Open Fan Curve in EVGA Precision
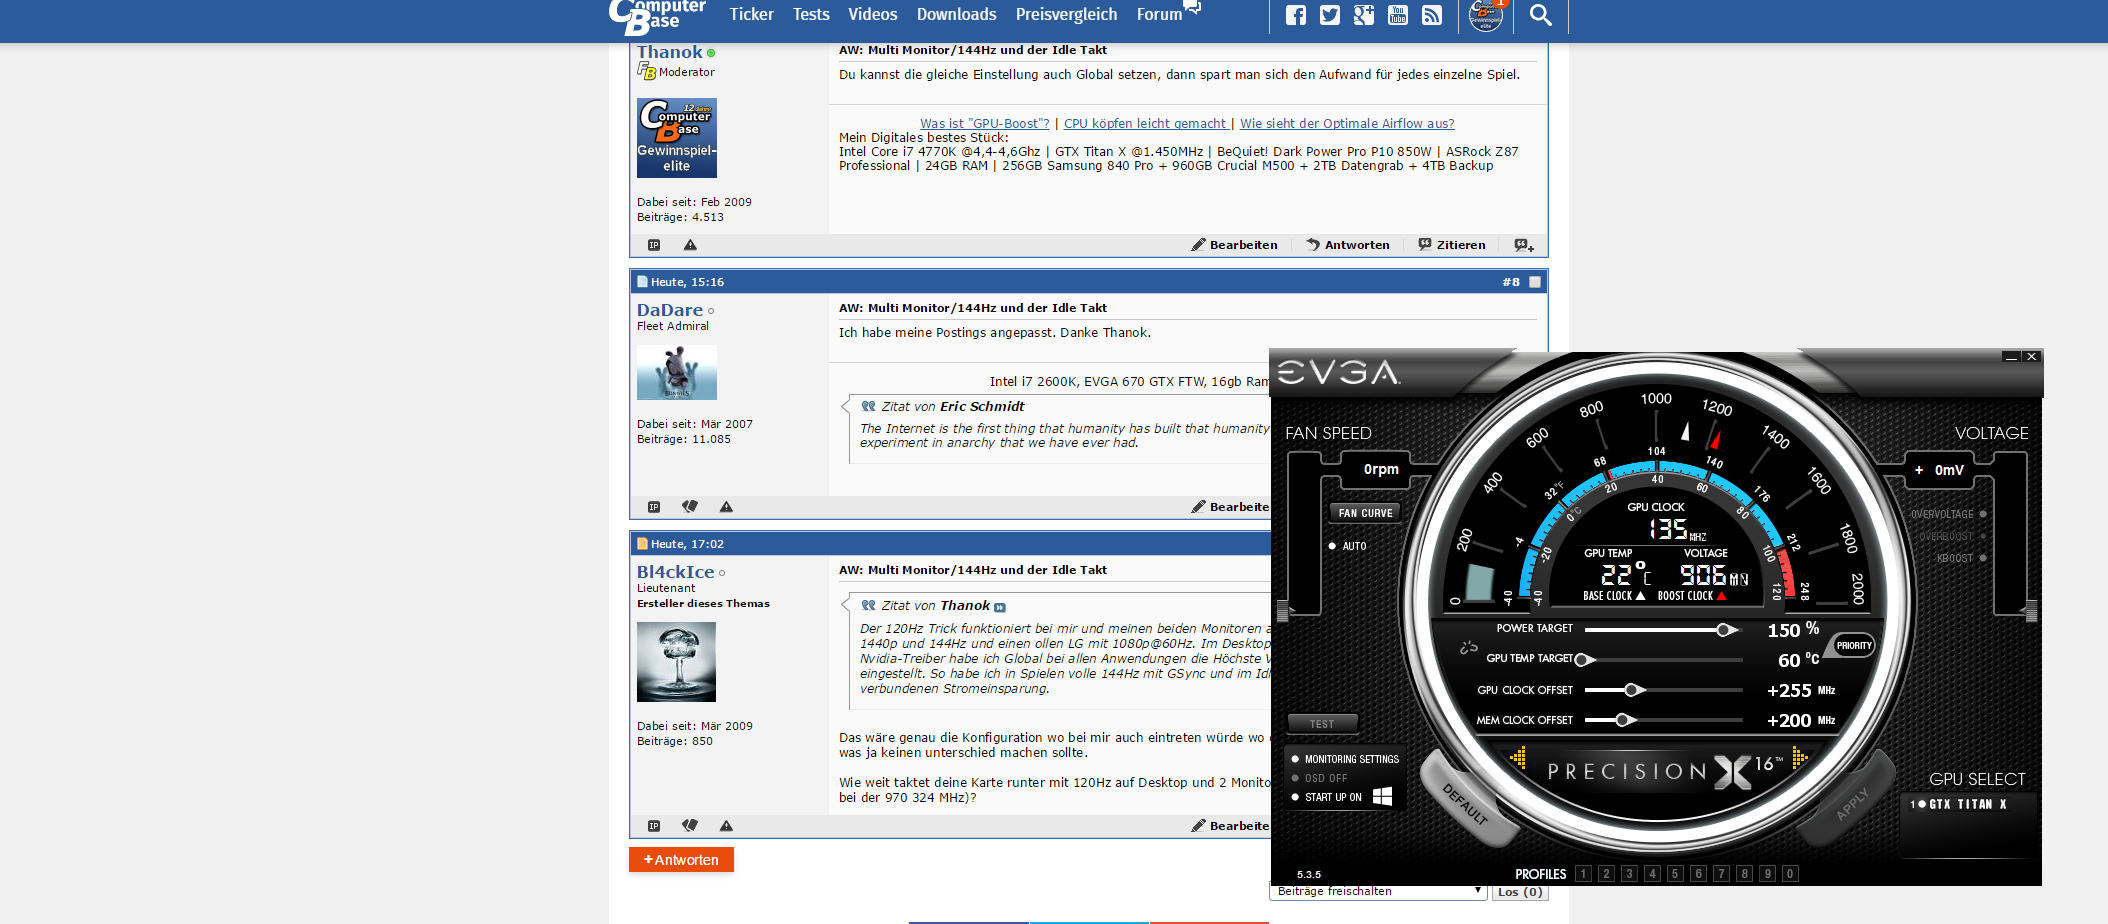The height and width of the screenshot is (924, 2108). 1365,513
